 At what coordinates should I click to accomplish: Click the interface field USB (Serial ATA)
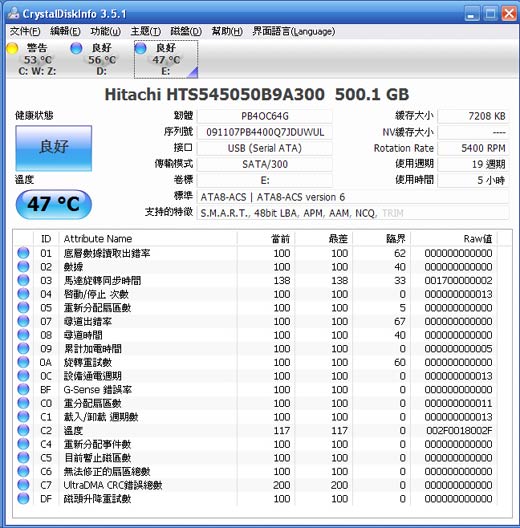[265, 148]
